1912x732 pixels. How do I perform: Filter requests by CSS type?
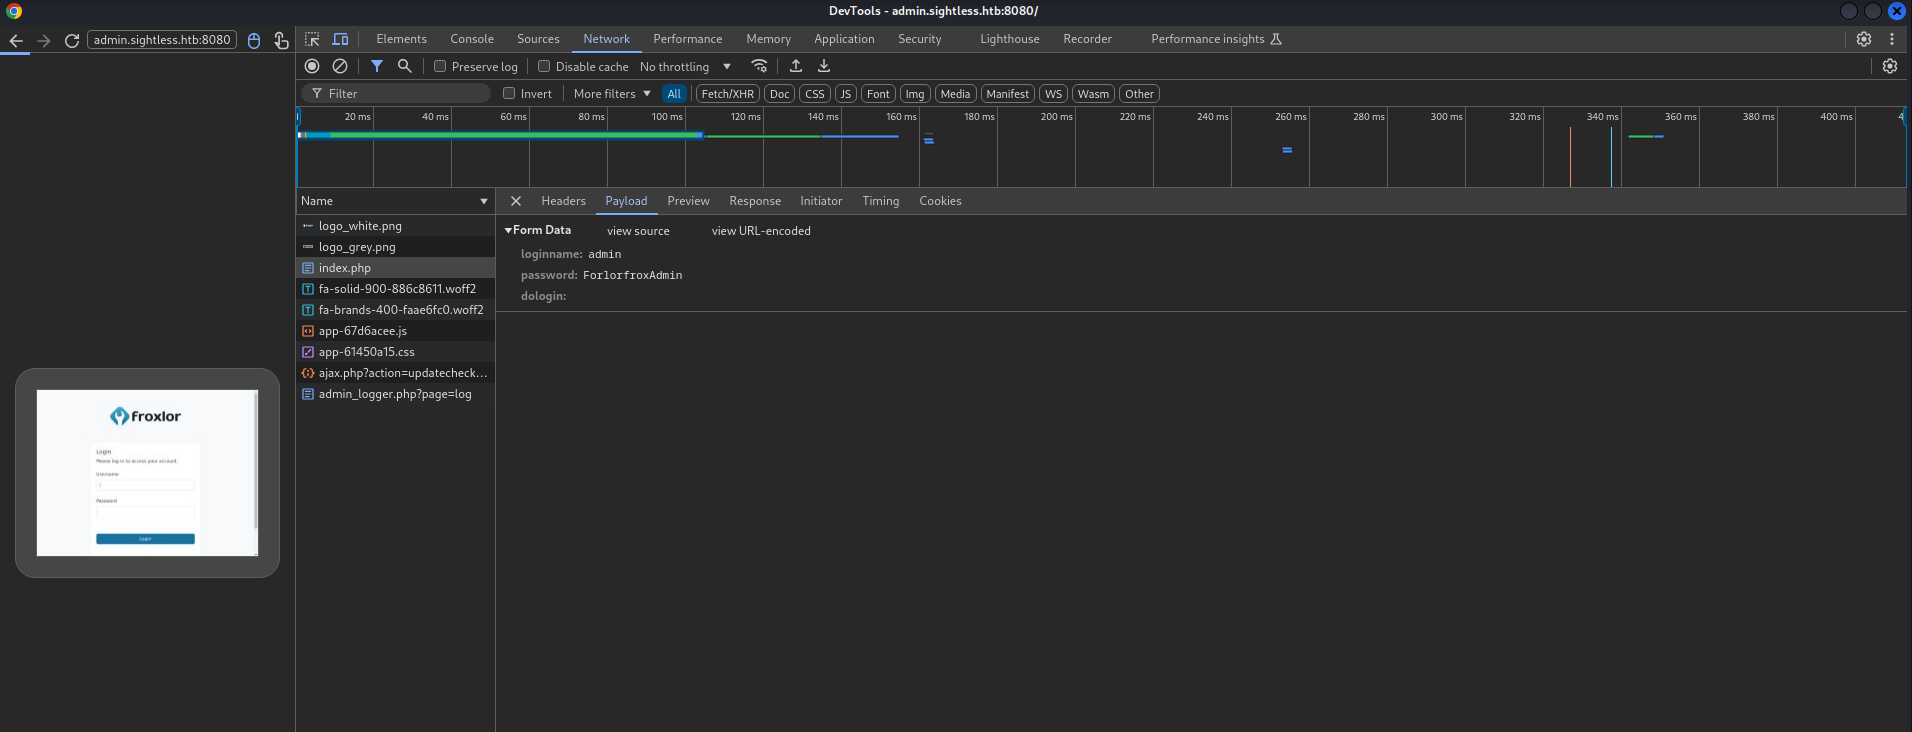(815, 94)
